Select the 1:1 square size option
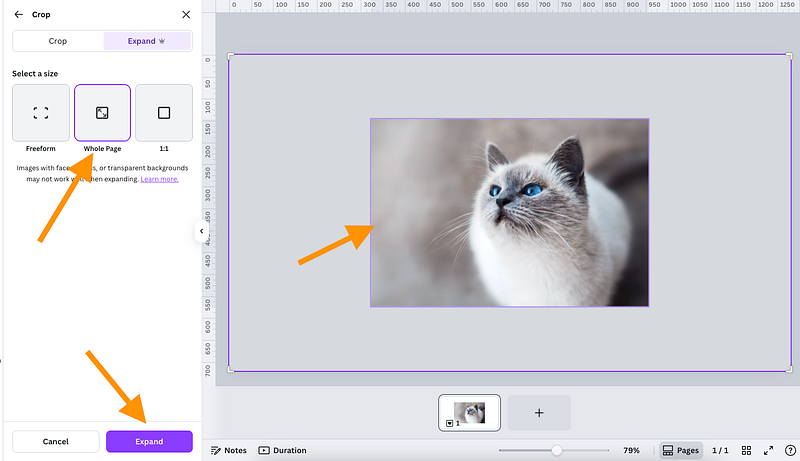 click(164, 113)
